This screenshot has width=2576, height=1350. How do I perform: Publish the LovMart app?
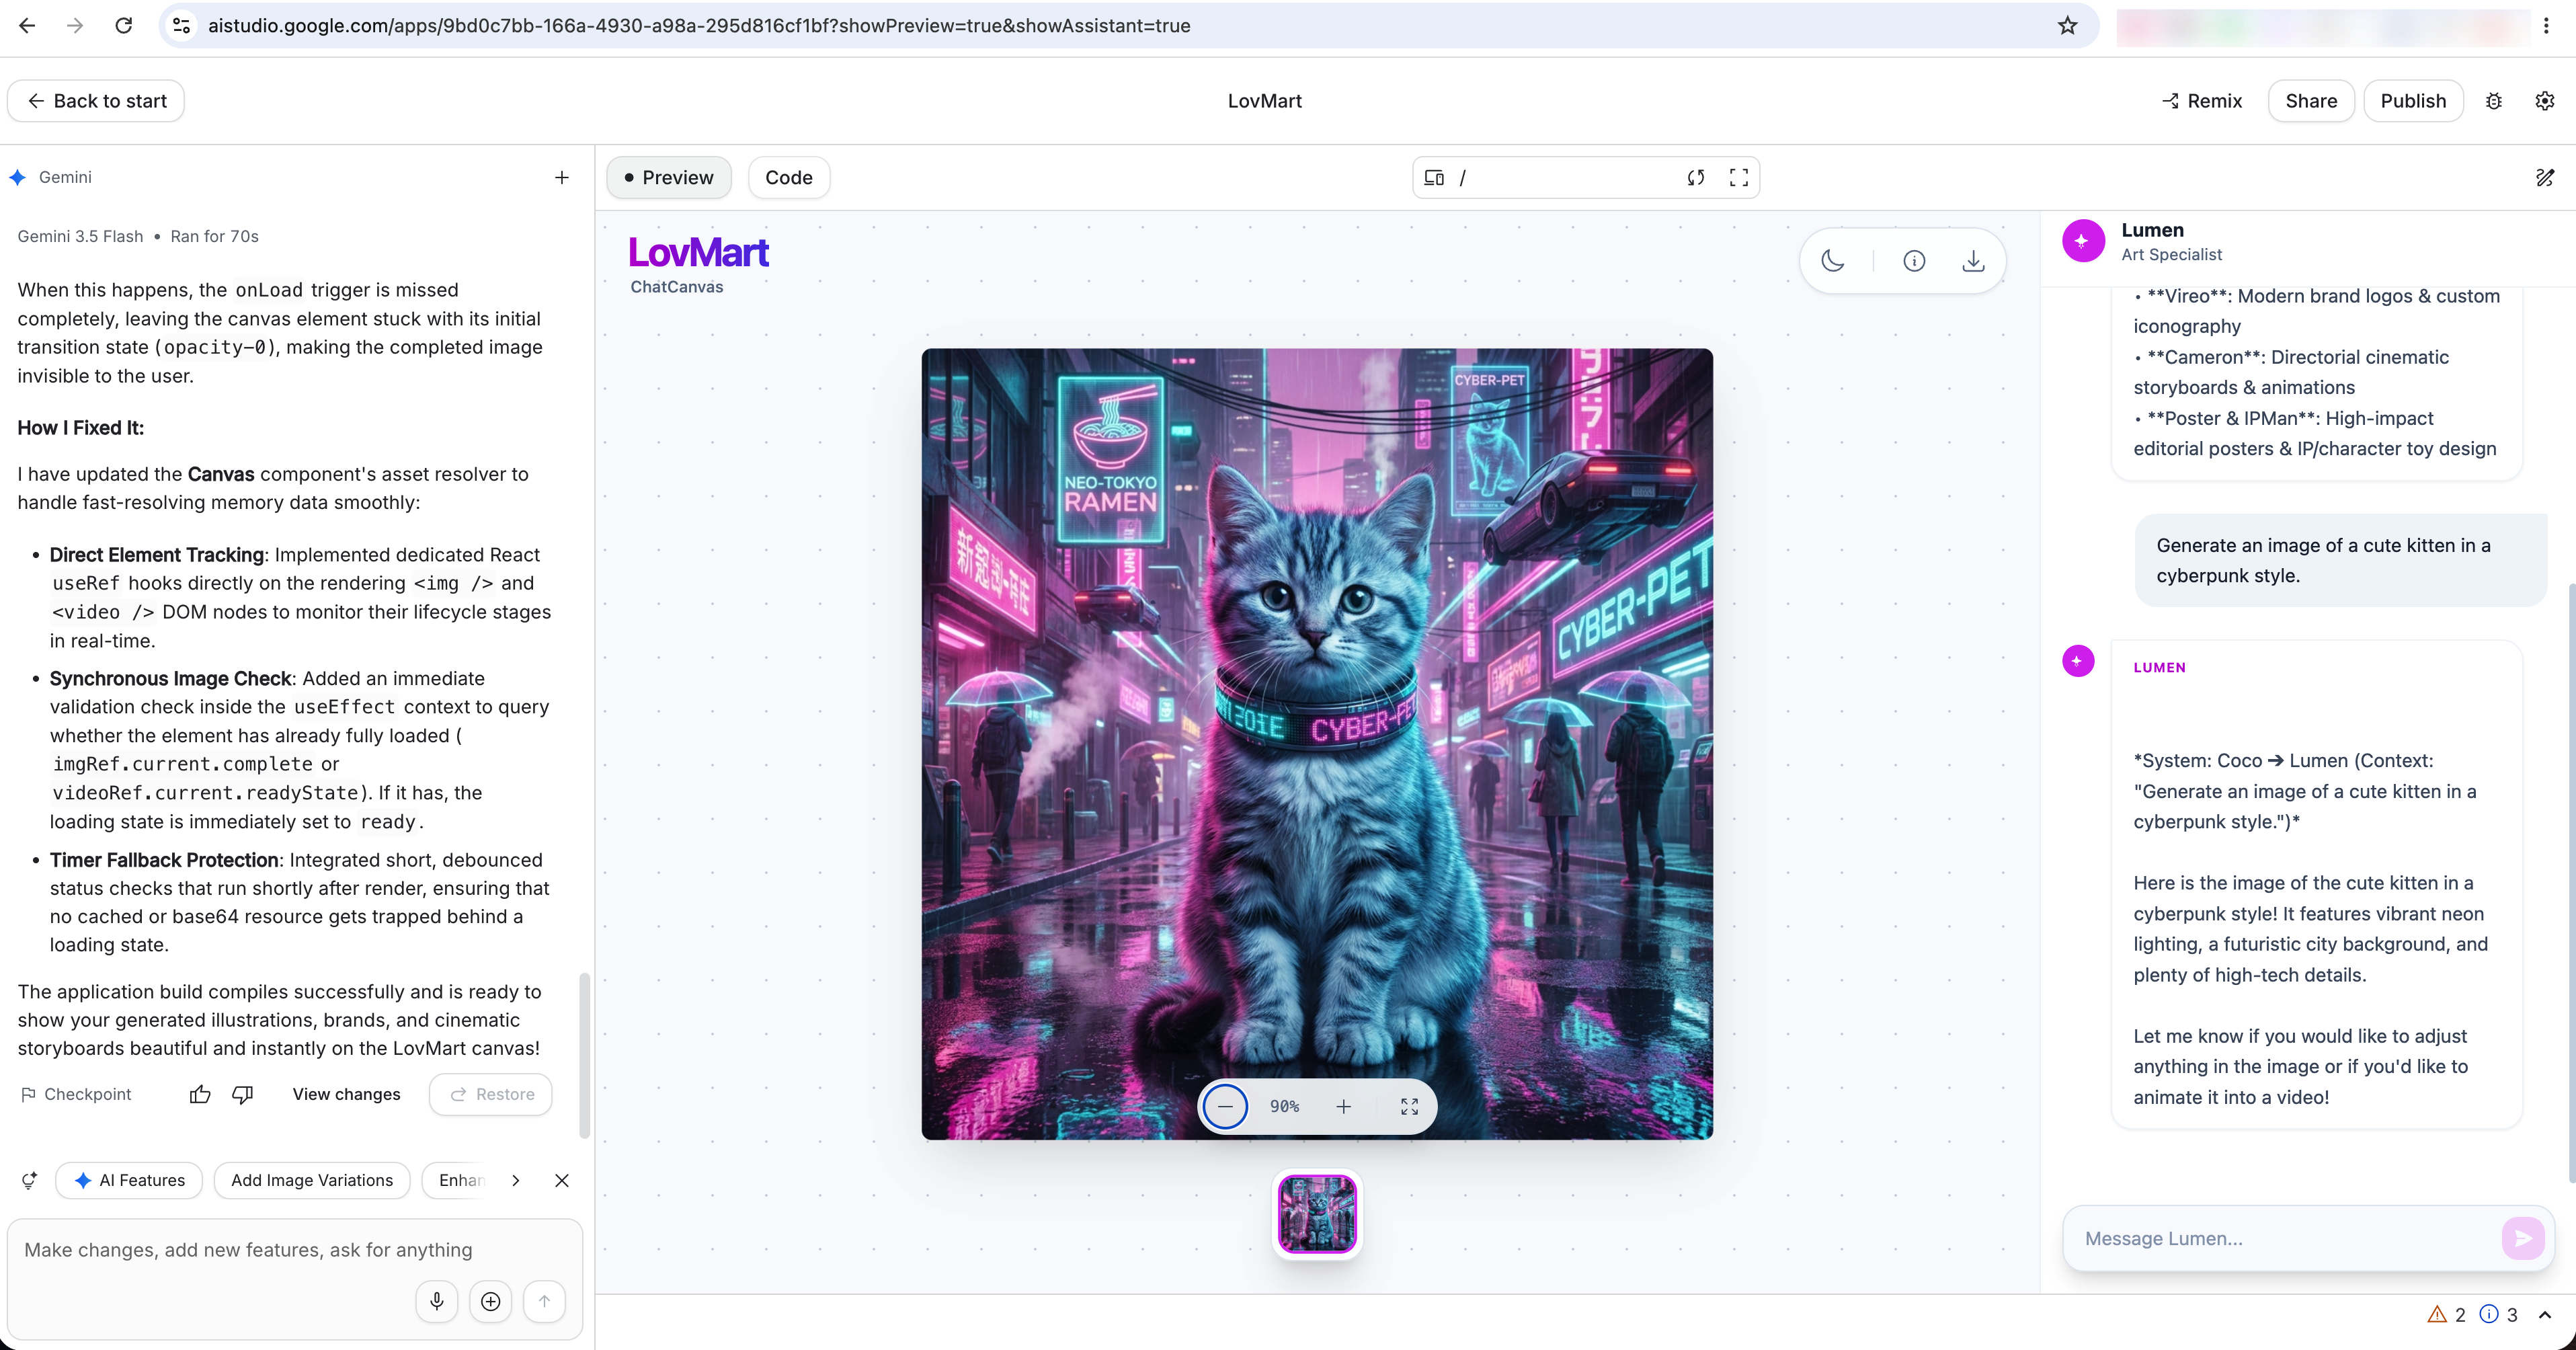(x=2412, y=101)
